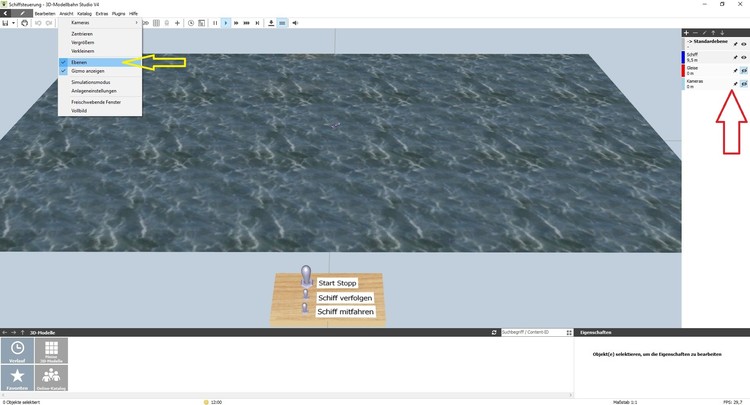
Task: Click the pencil edit mode icon
Action: (22, 13)
